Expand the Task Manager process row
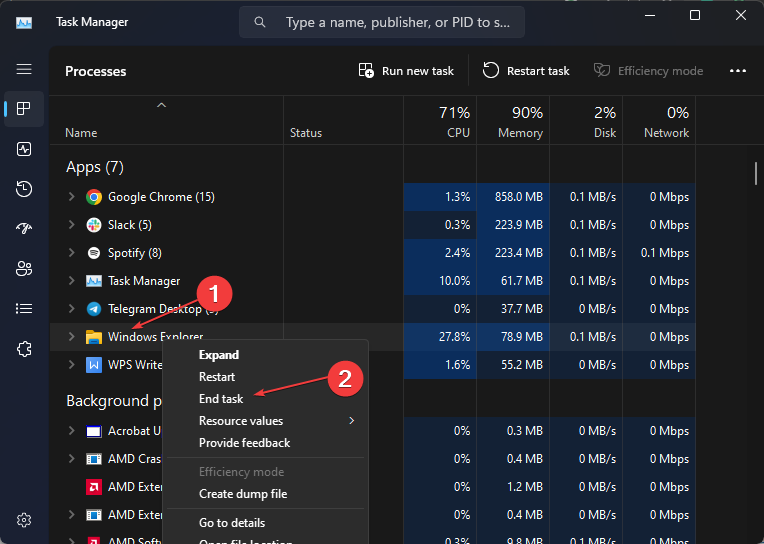This screenshot has height=544, width=764. pos(72,280)
